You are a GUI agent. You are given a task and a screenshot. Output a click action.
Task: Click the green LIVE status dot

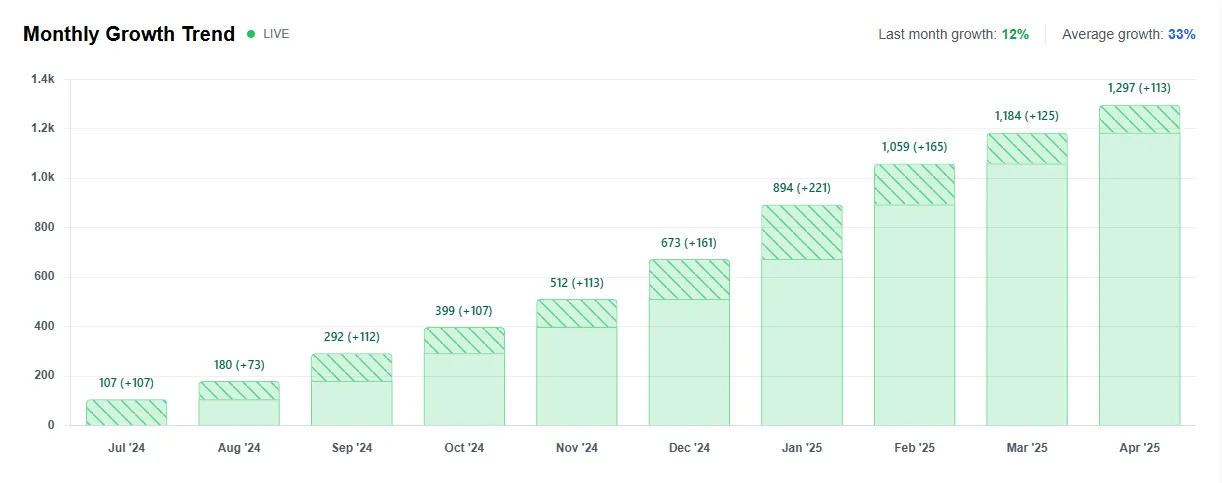click(x=251, y=34)
